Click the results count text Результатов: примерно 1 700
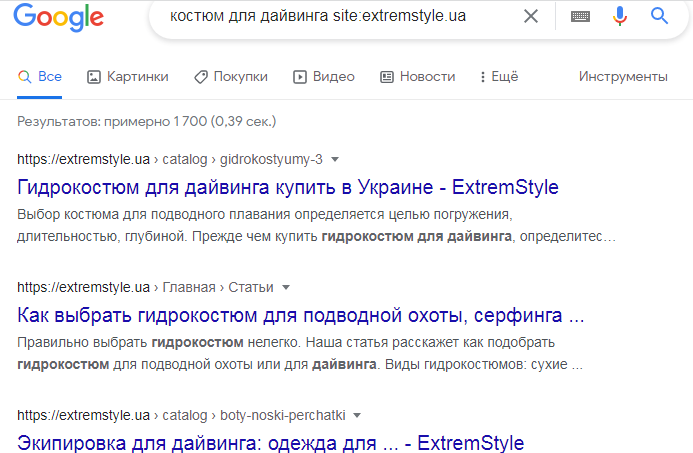 (x=146, y=122)
